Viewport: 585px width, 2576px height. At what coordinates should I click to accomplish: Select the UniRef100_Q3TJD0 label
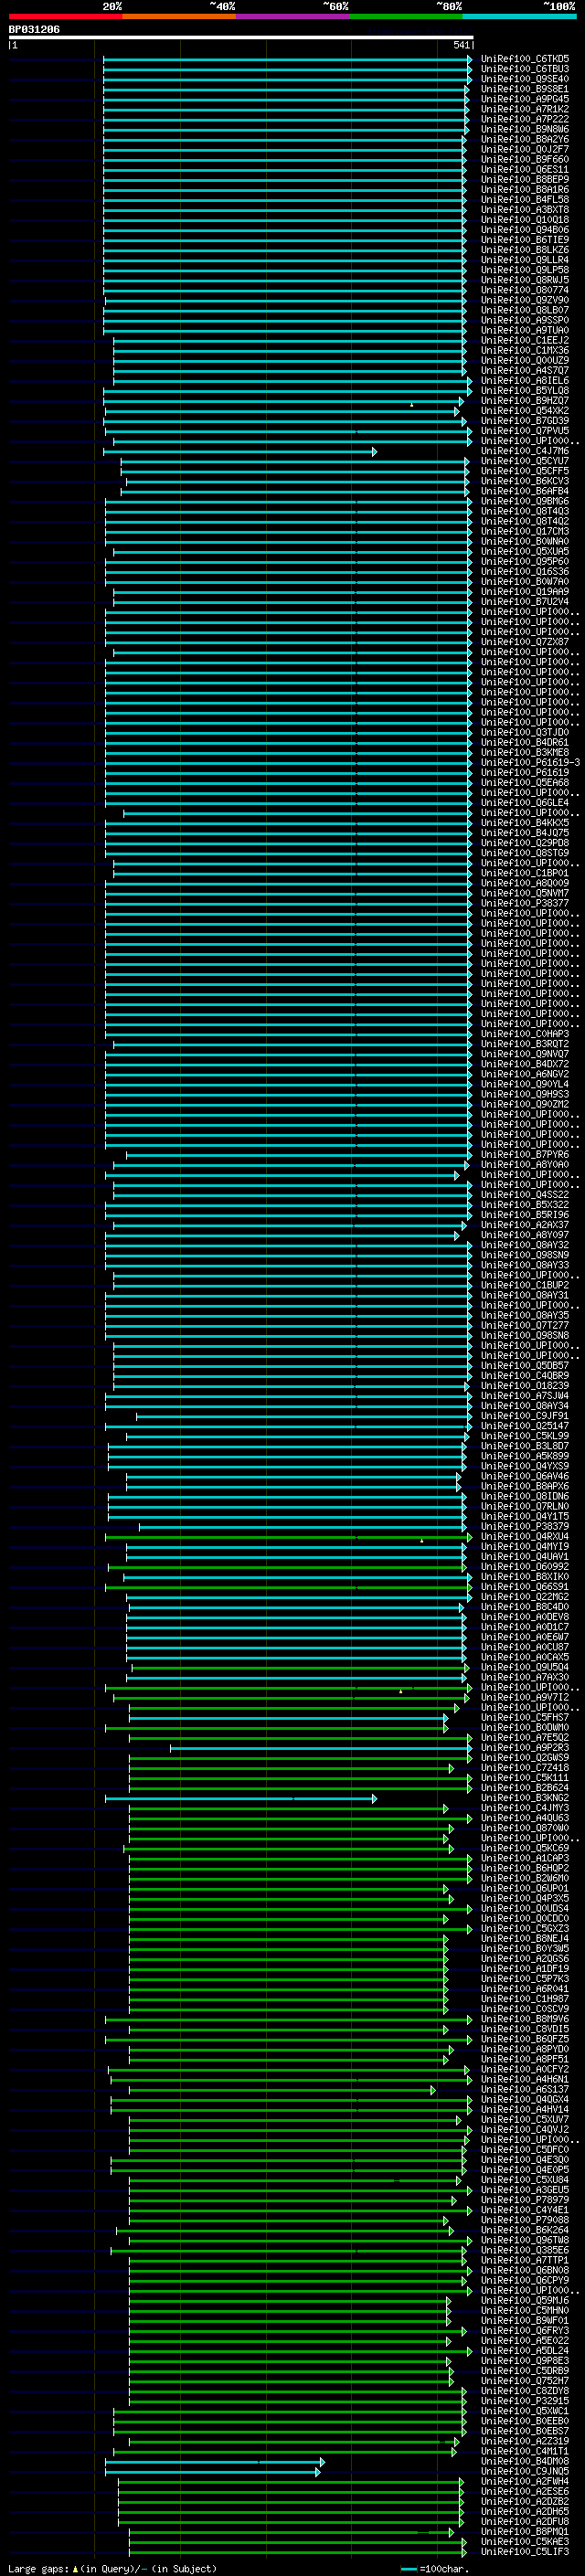[525, 733]
